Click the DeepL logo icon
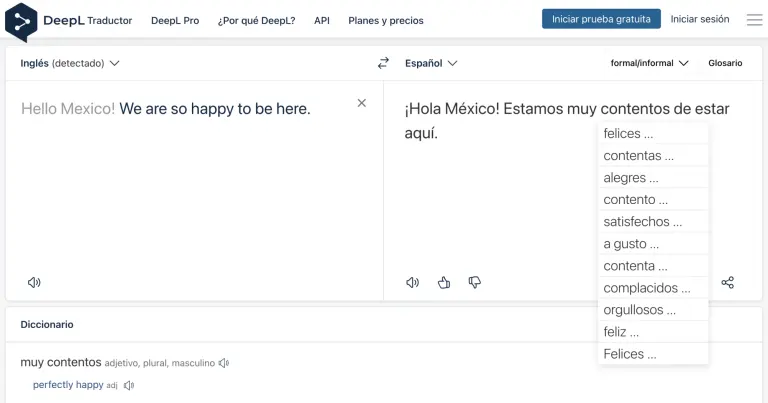Image resolution: width=768 pixels, height=403 pixels. point(22,20)
